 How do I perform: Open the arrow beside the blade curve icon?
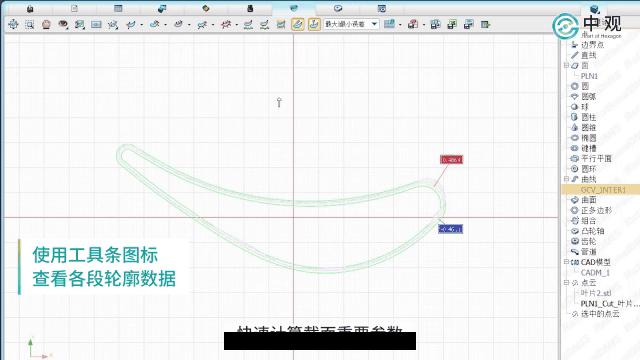(x=142, y=25)
